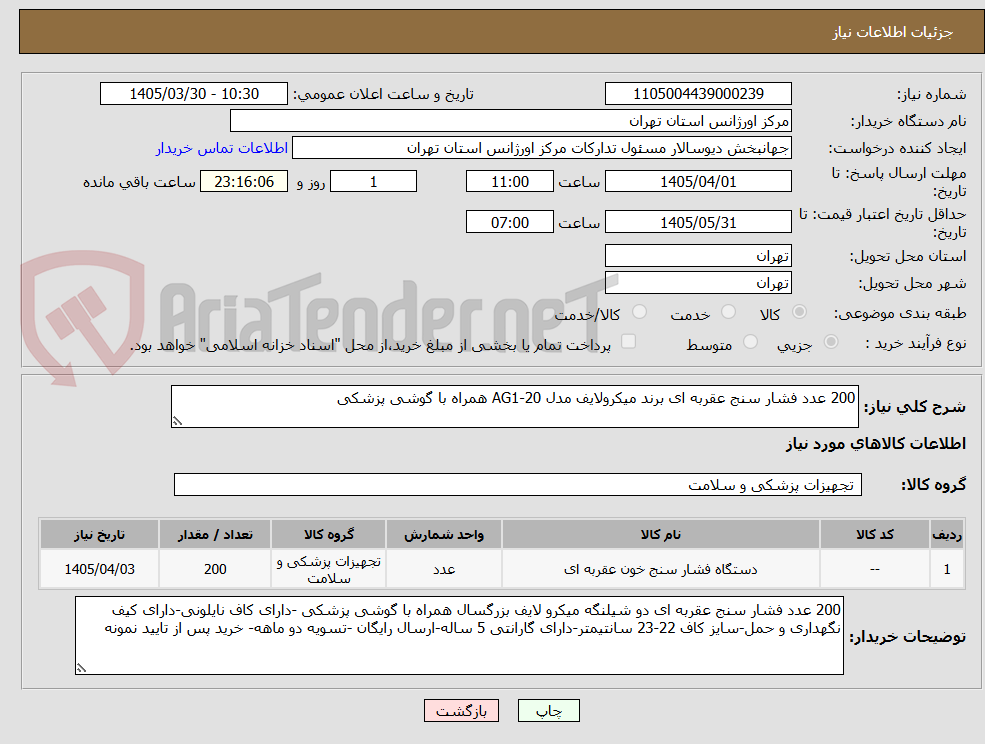The image size is (985, 744).
Task: Click the اطلاعات کالاهای مورد نیاز section heading
Action: 876,444
